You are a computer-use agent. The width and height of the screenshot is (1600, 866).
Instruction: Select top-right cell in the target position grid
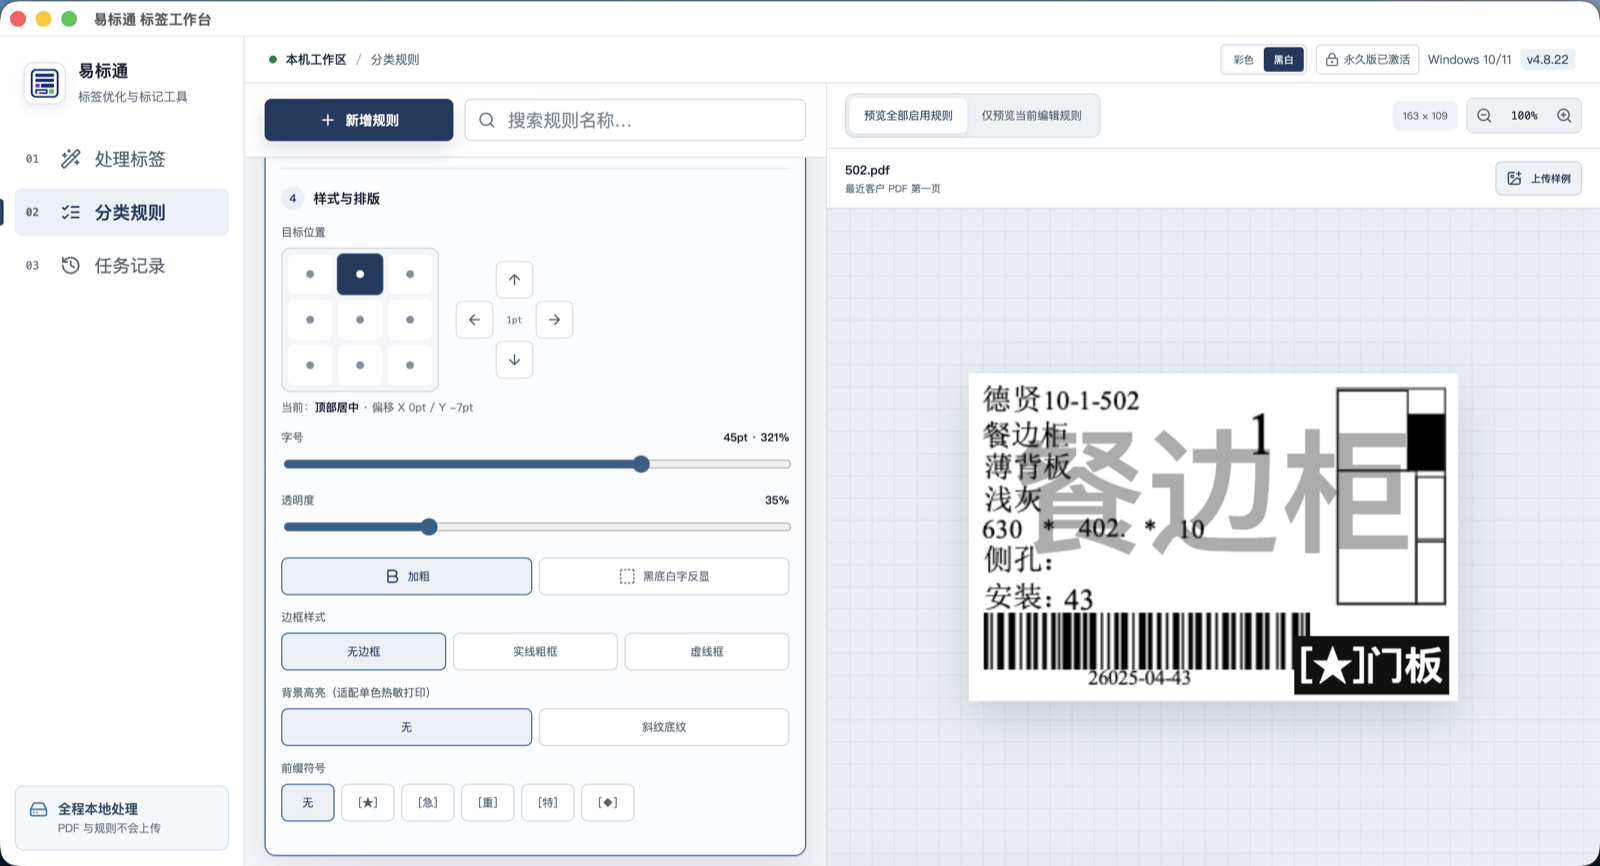pos(410,274)
